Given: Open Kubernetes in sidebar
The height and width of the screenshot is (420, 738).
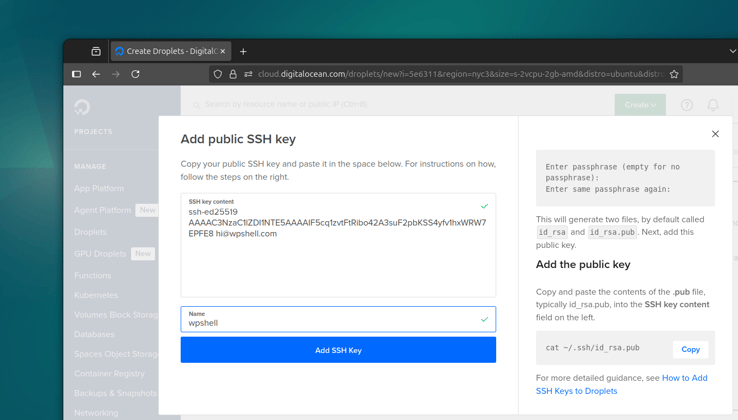Looking at the screenshot, I should pyautogui.click(x=96, y=295).
